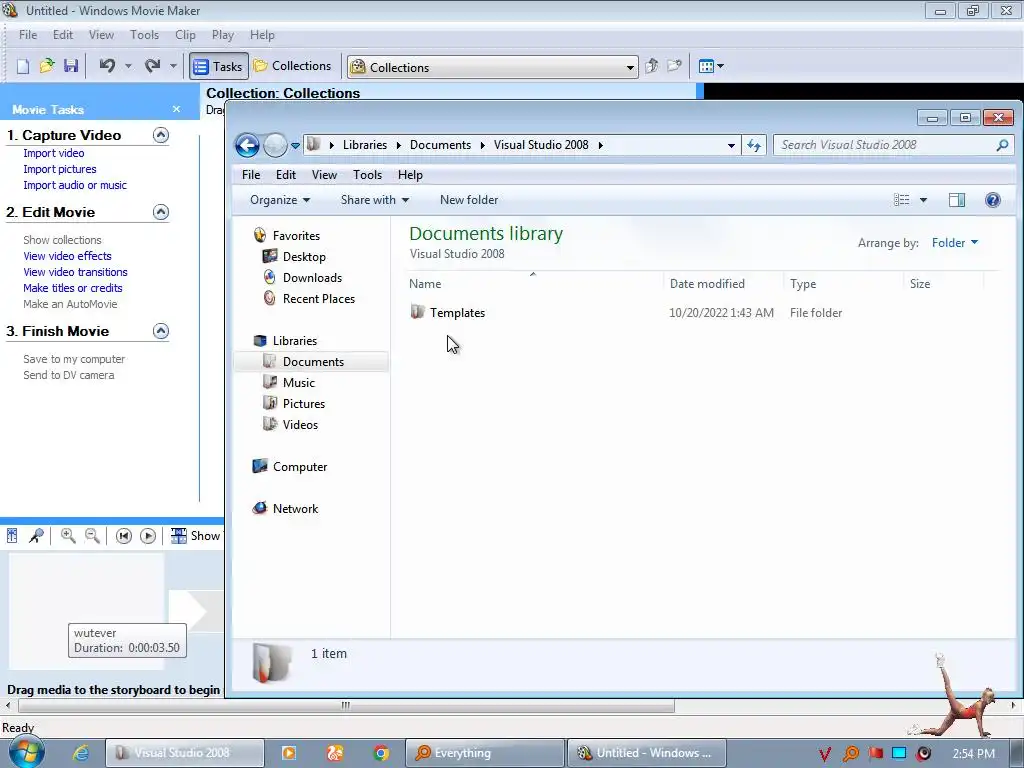Click new collection folder icon
The height and width of the screenshot is (768, 1024).
674,66
